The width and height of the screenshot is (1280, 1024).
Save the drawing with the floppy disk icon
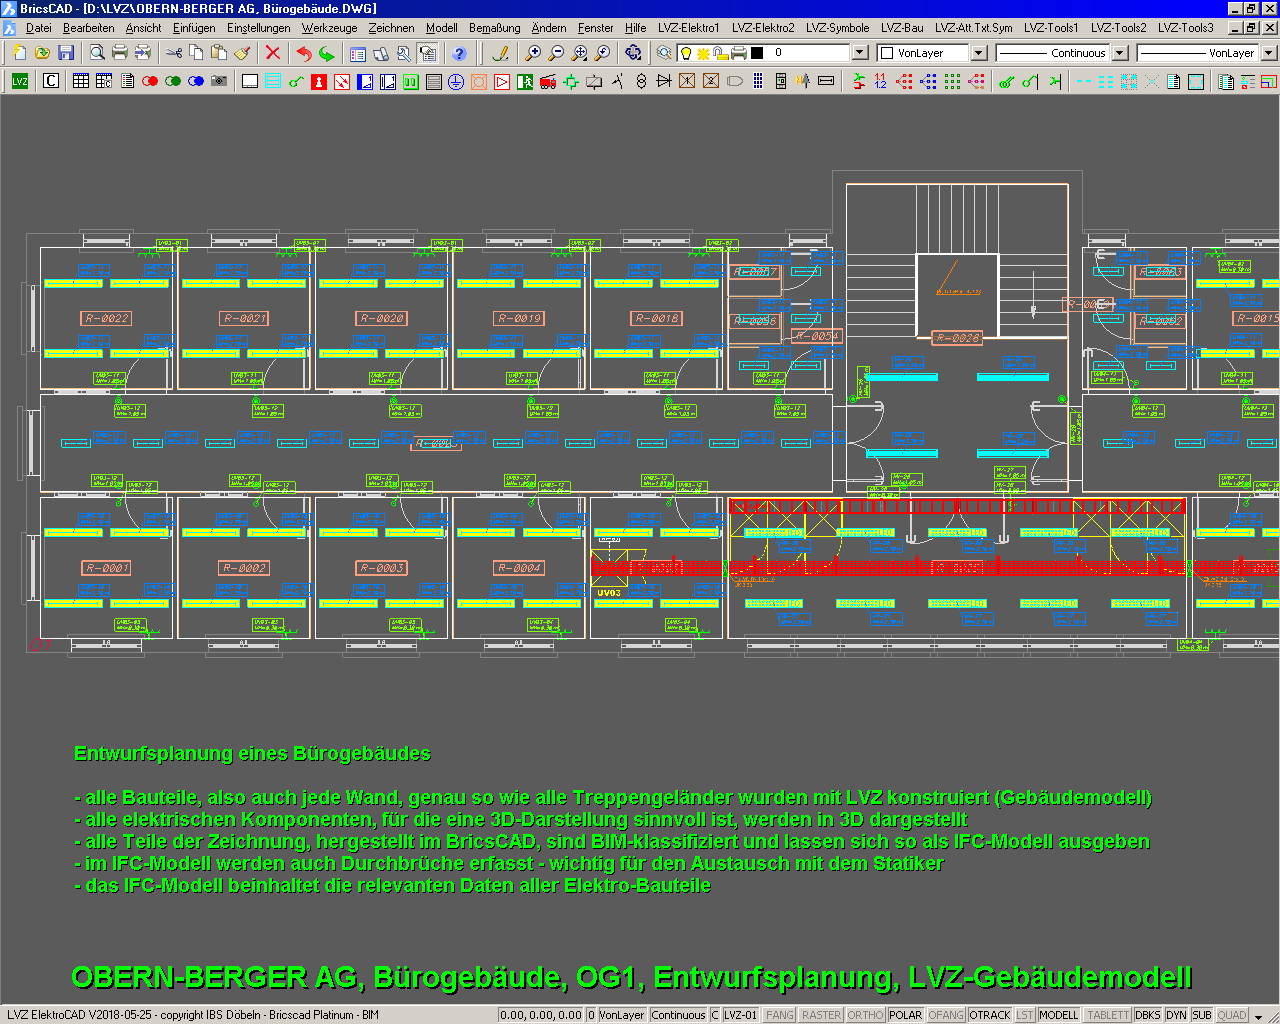point(66,53)
